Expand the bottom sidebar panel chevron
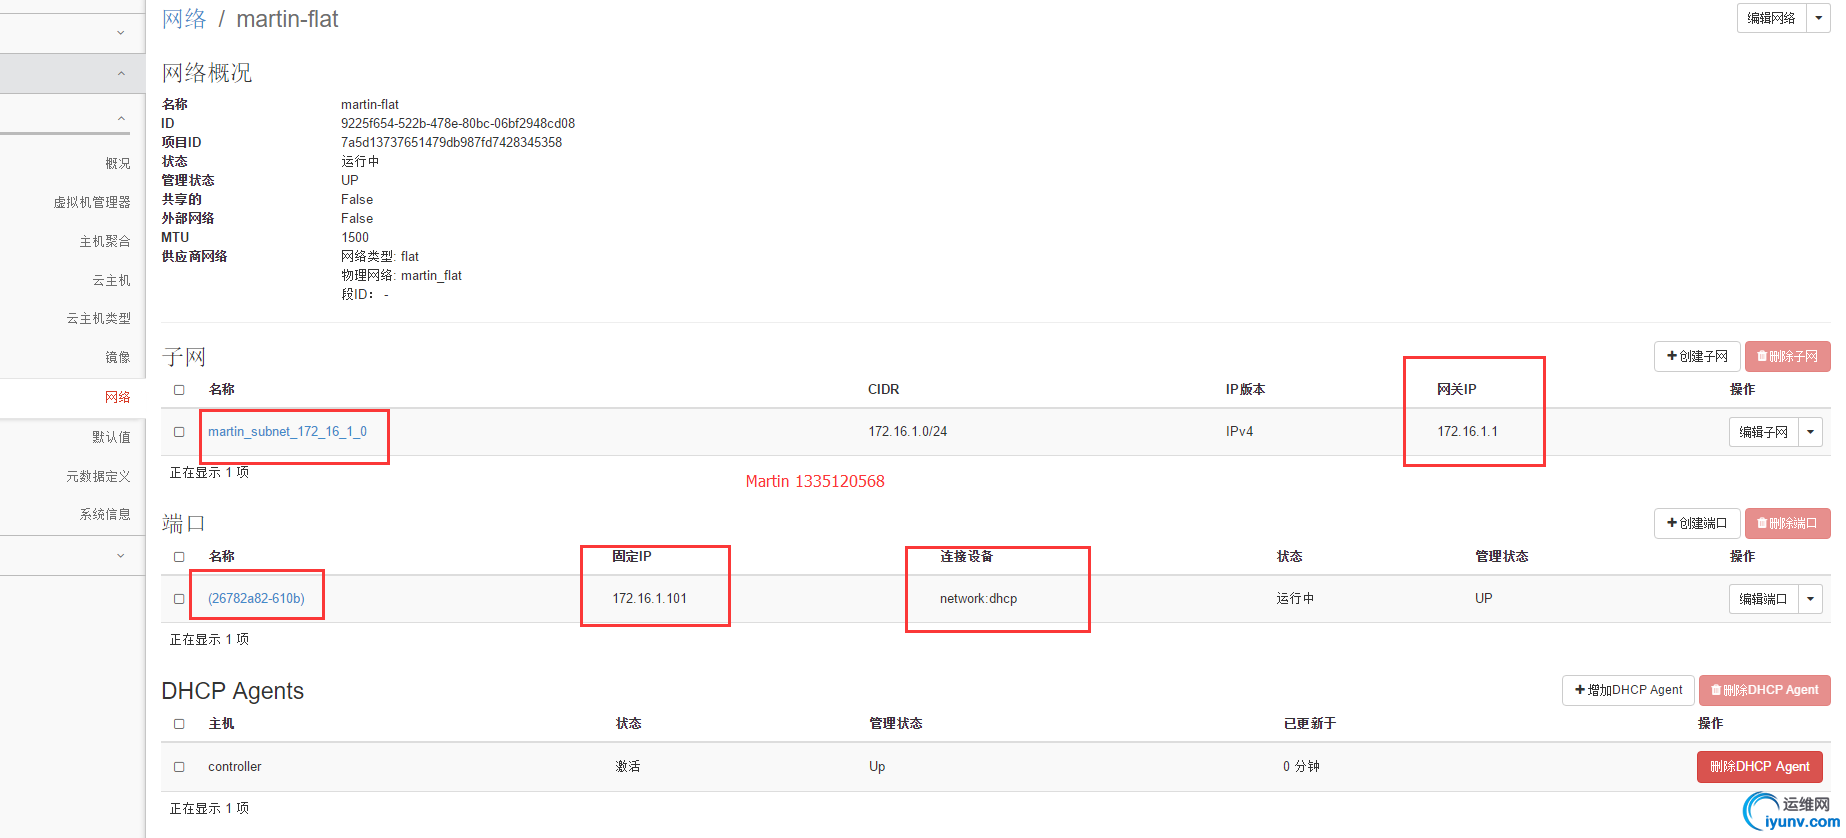Screen dimensions: 1846x838 [121, 555]
